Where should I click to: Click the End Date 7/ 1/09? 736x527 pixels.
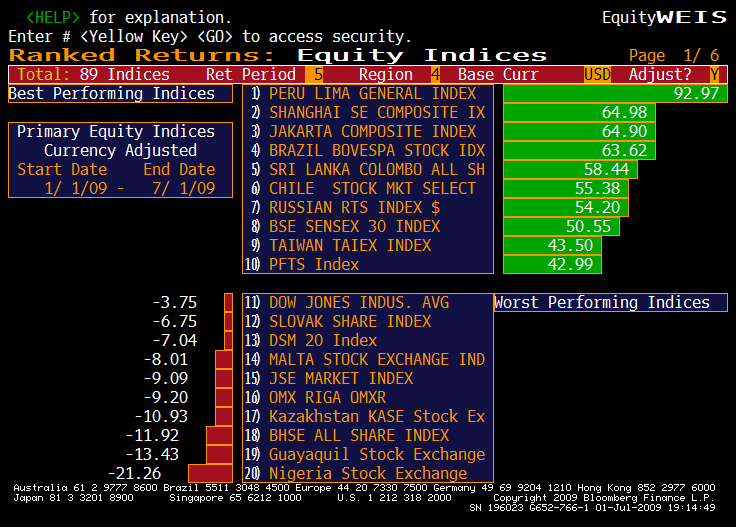183,189
